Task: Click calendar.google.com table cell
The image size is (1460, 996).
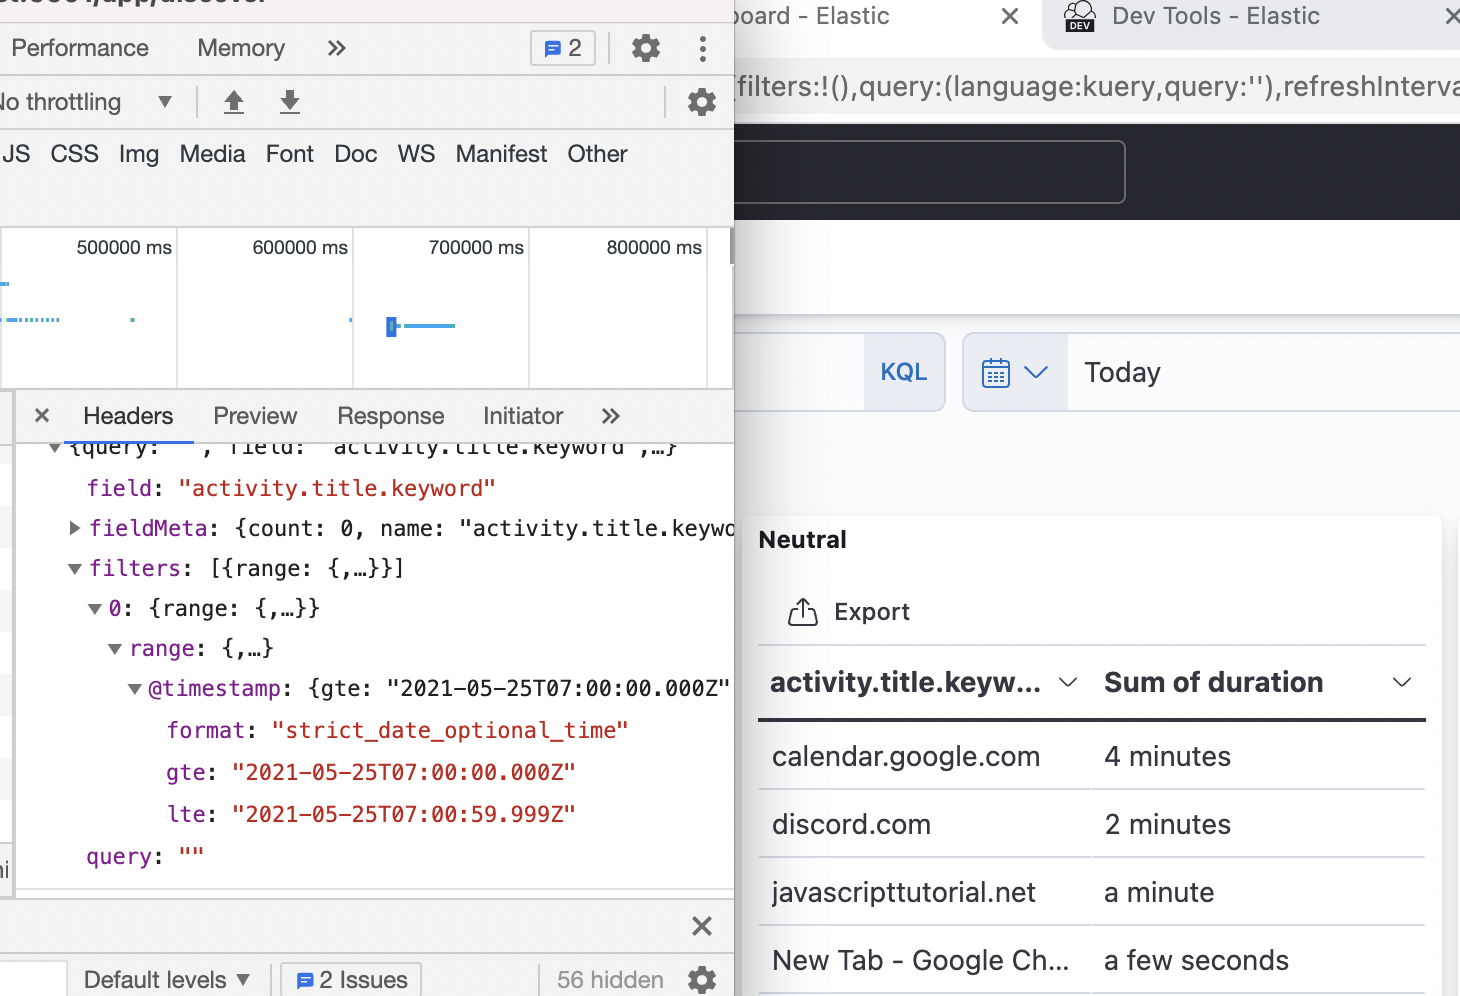Action: point(906,757)
